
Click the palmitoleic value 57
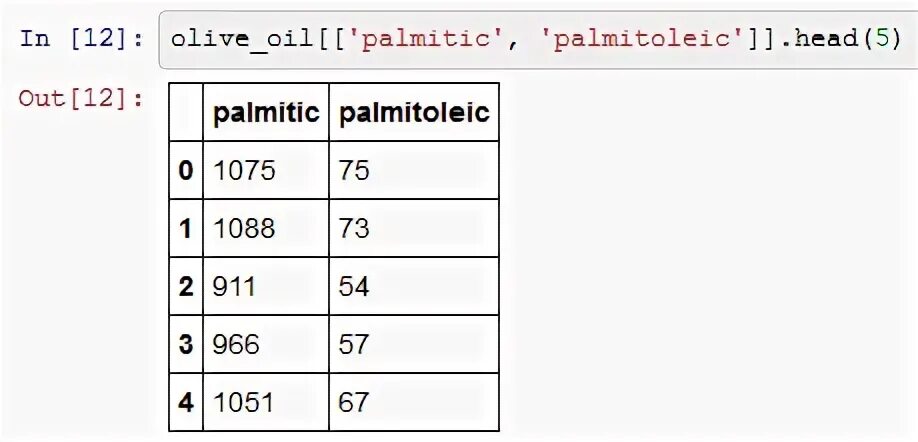[x=354, y=345]
